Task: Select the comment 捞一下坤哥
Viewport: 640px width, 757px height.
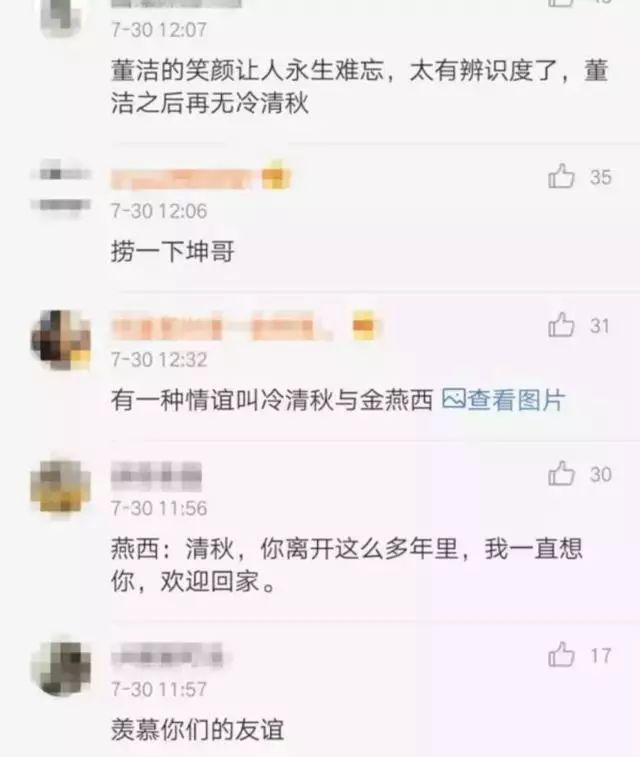Action: tap(173, 252)
